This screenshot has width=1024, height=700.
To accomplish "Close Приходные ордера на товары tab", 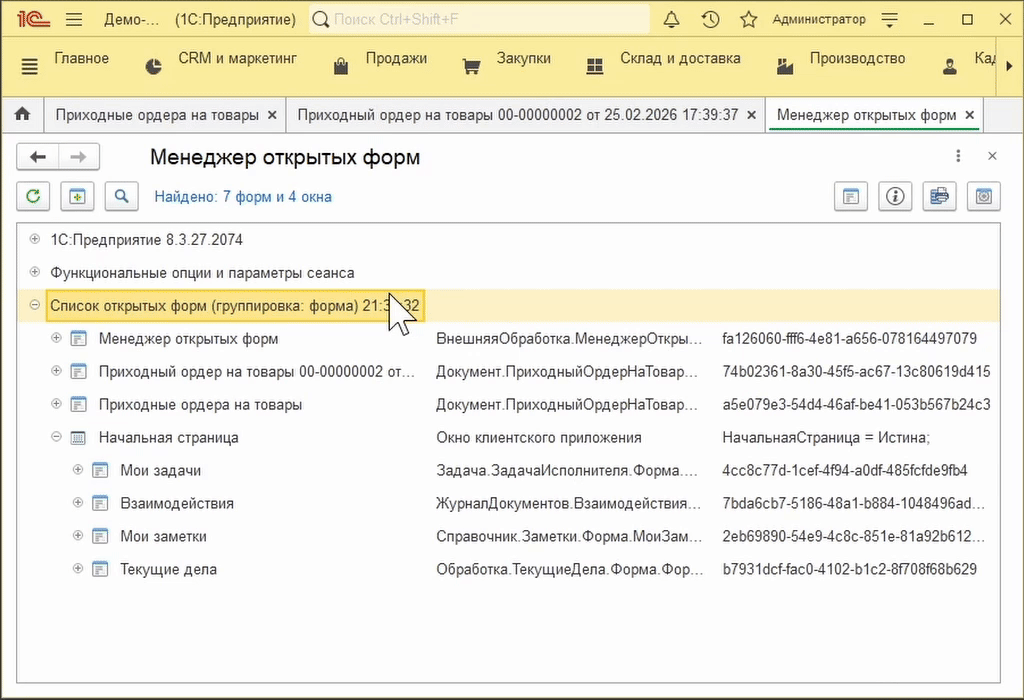I will (272, 115).
